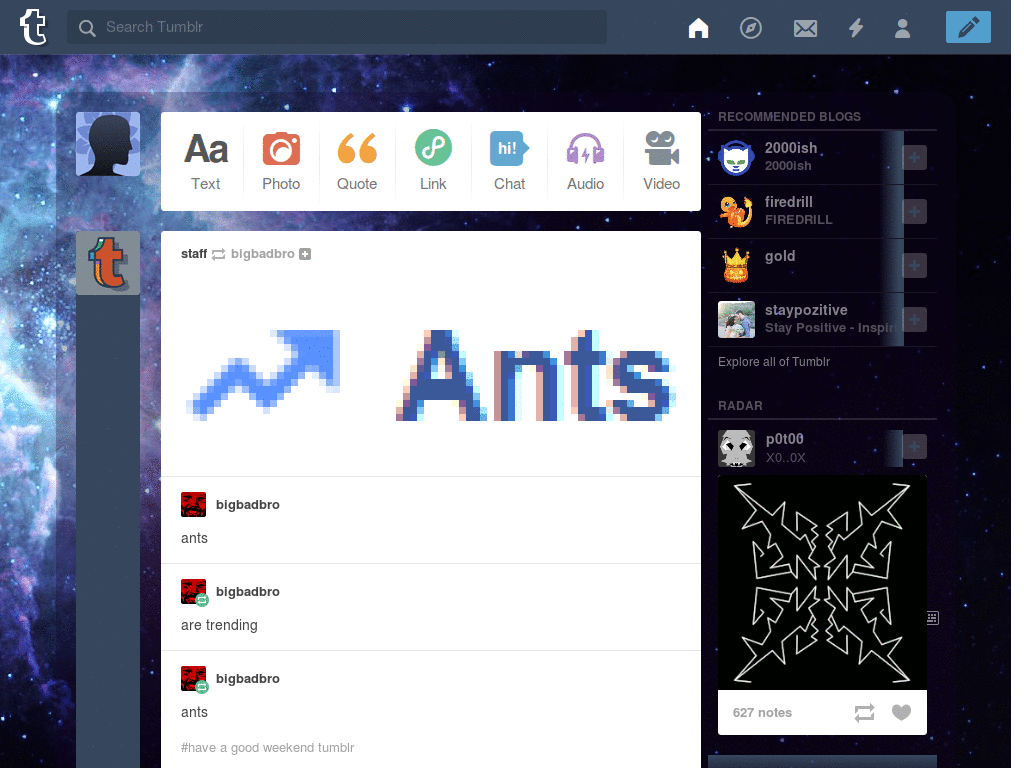The image size is (1024, 768).
Task: Click the blue compose pencil button
Action: 968,27
